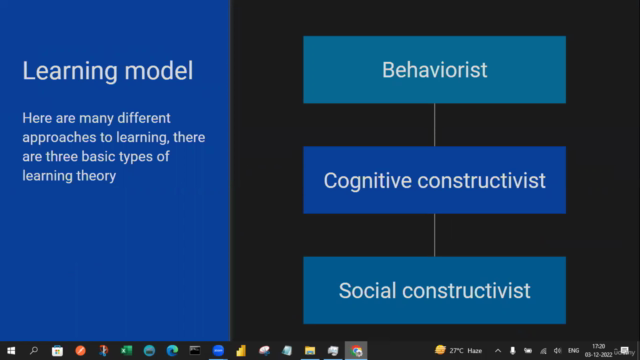This screenshot has height=360, width=640.
Task: Open the volume speaker tray icon
Action: (x=558, y=351)
